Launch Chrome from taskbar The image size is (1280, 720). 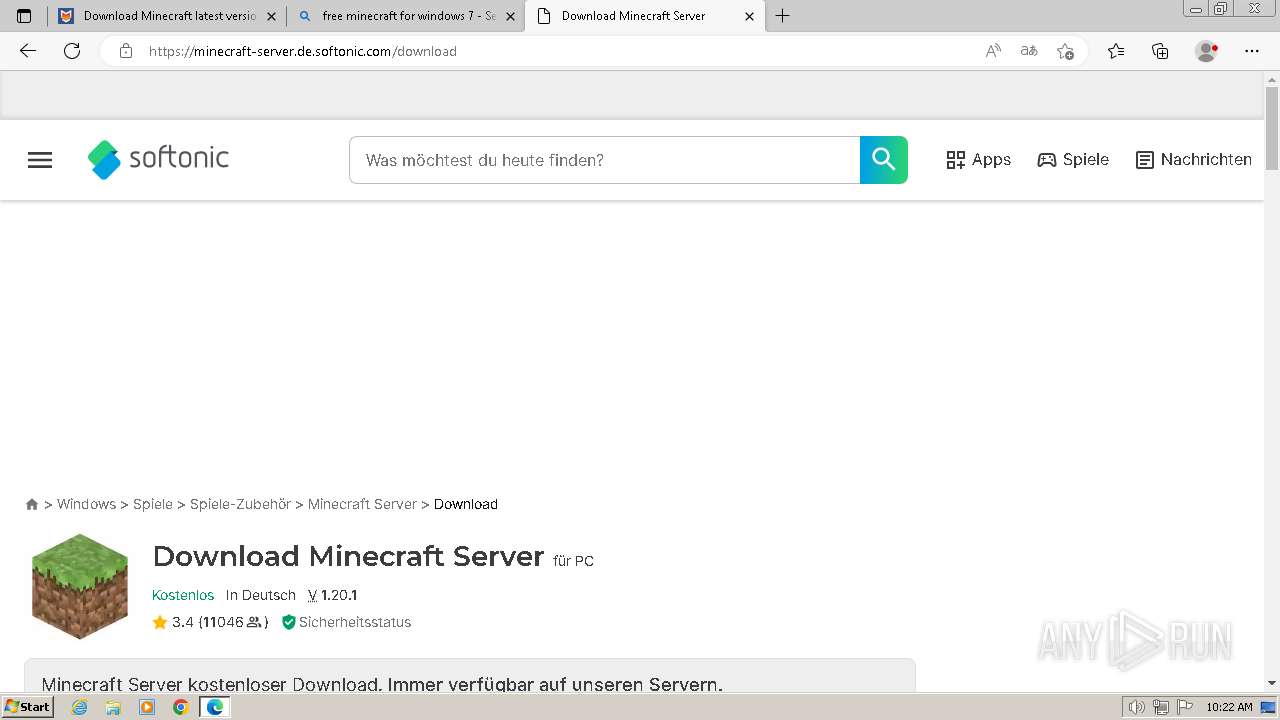(181, 707)
